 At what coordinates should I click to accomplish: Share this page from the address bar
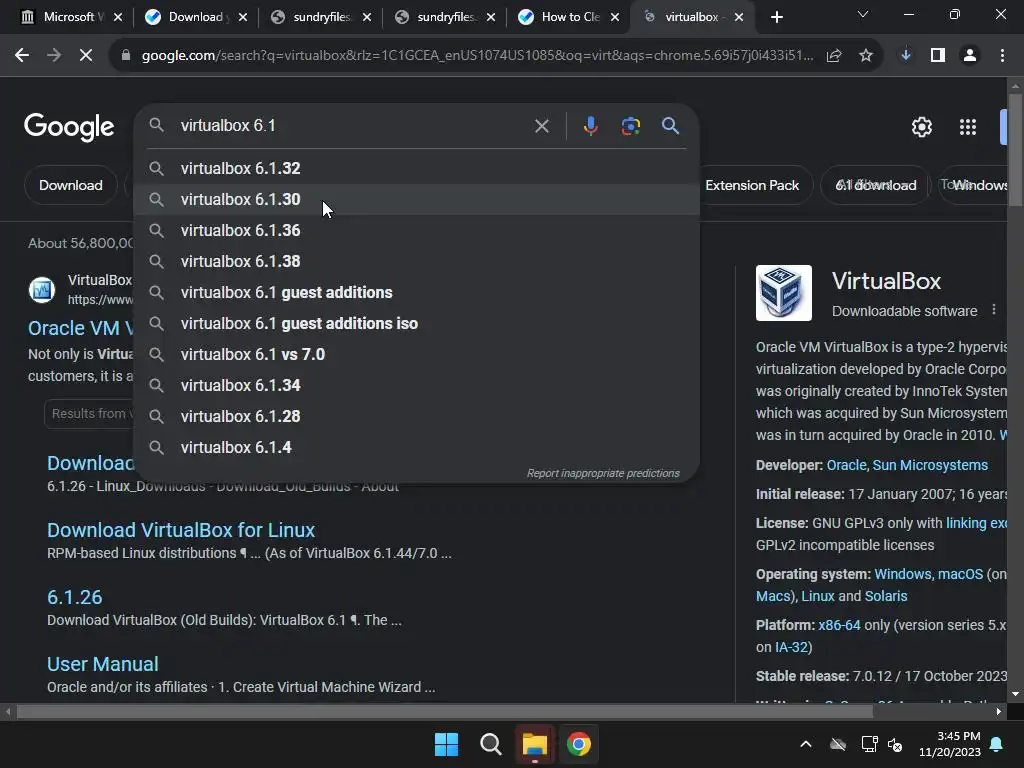coord(834,56)
